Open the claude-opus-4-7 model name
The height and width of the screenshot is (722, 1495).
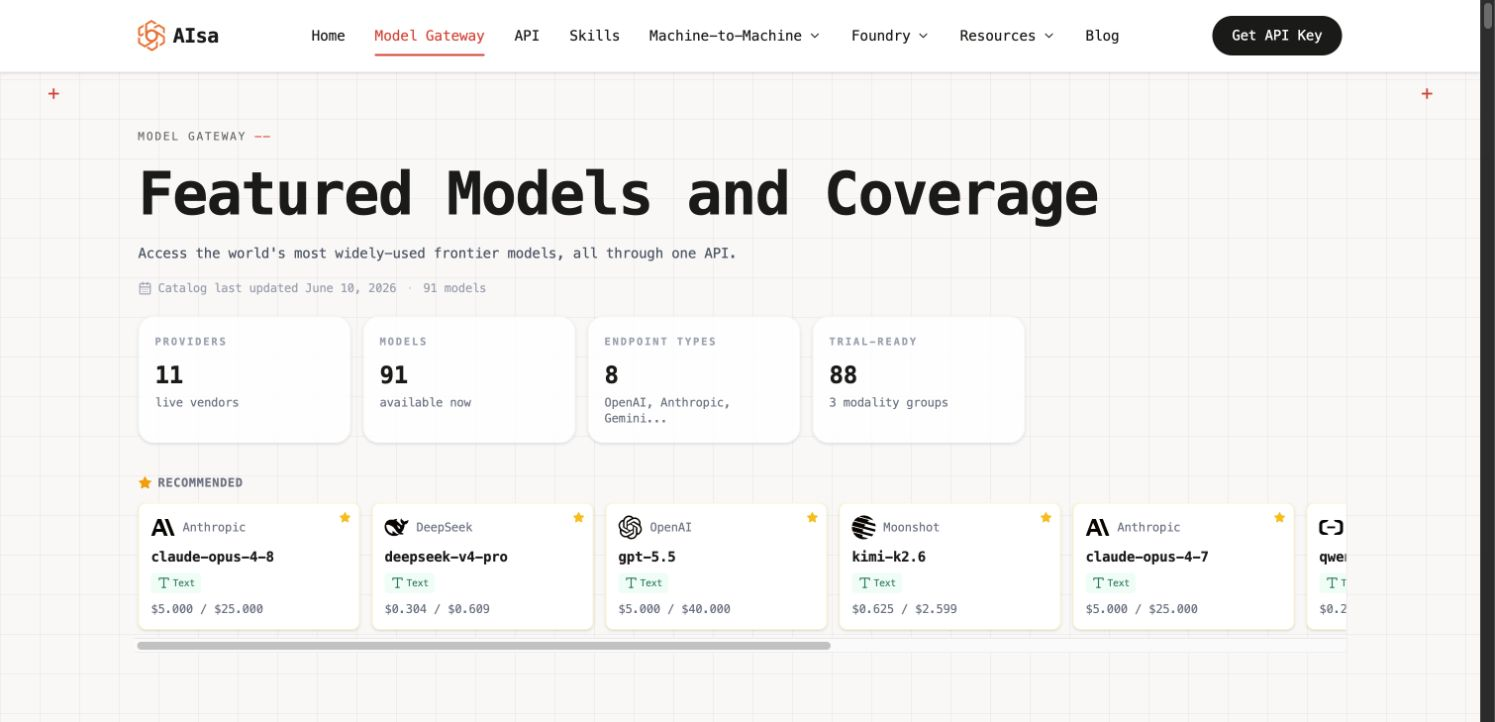click(1147, 557)
